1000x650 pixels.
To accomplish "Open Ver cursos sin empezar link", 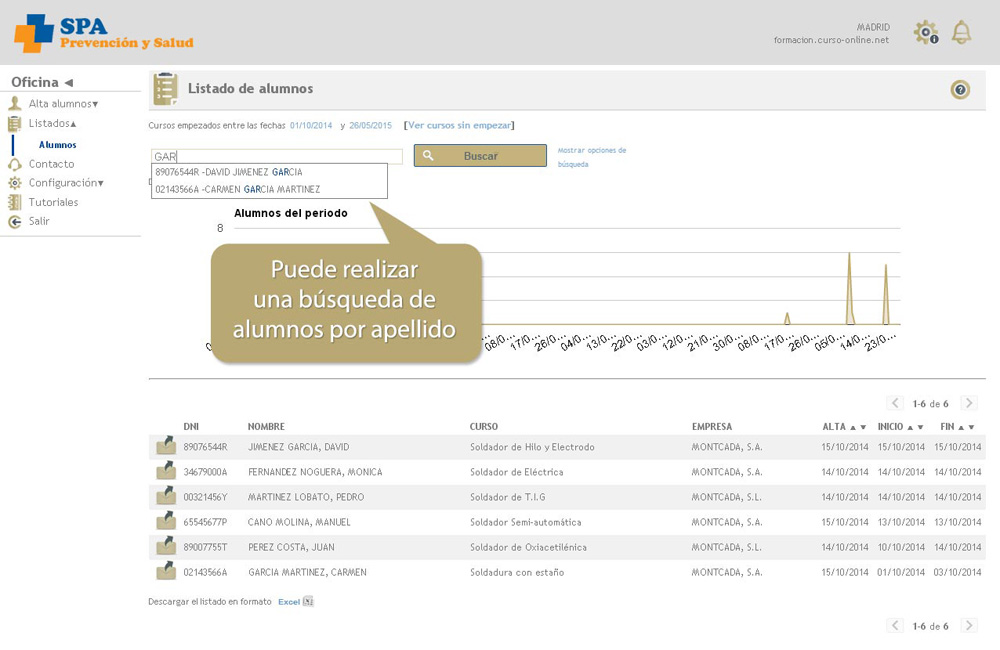I will [459, 126].
